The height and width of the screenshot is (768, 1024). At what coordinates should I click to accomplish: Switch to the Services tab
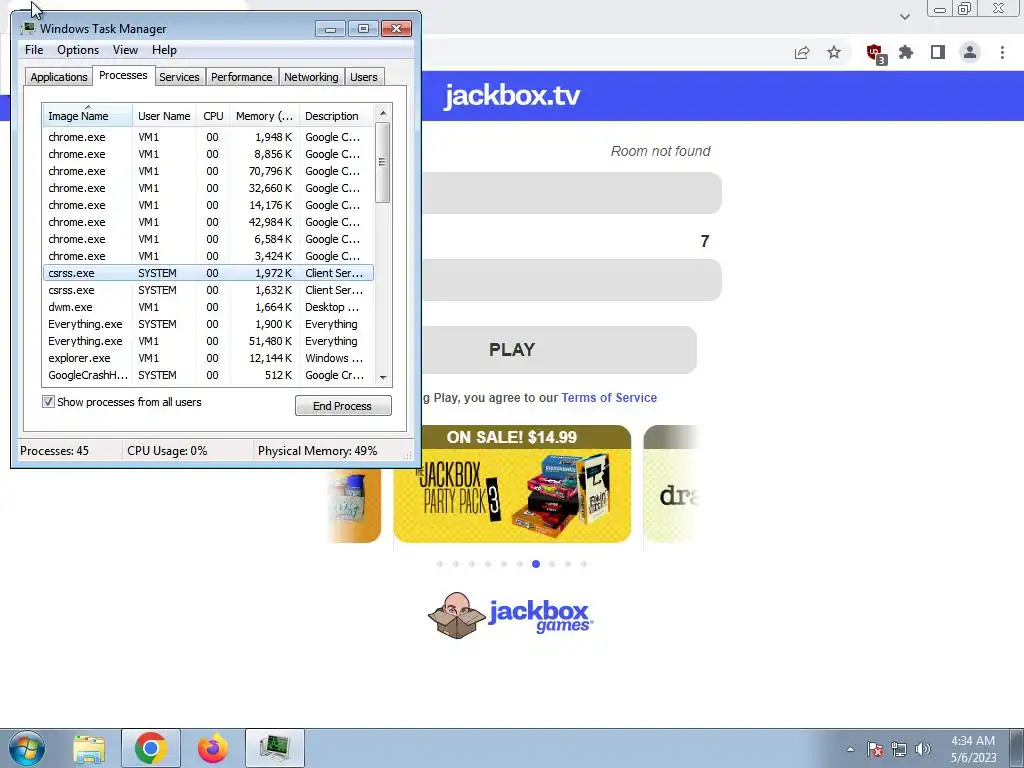click(x=180, y=77)
